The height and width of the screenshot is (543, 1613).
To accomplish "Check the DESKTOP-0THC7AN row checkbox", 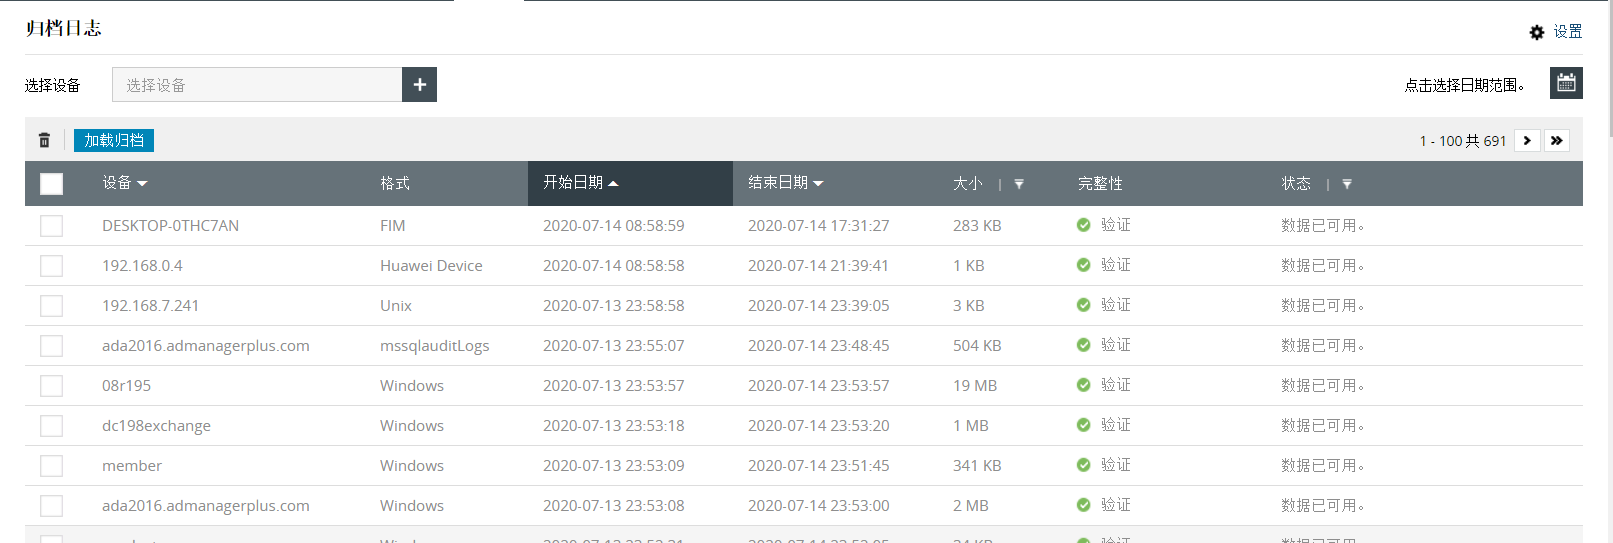I will pyautogui.click(x=51, y=226).
